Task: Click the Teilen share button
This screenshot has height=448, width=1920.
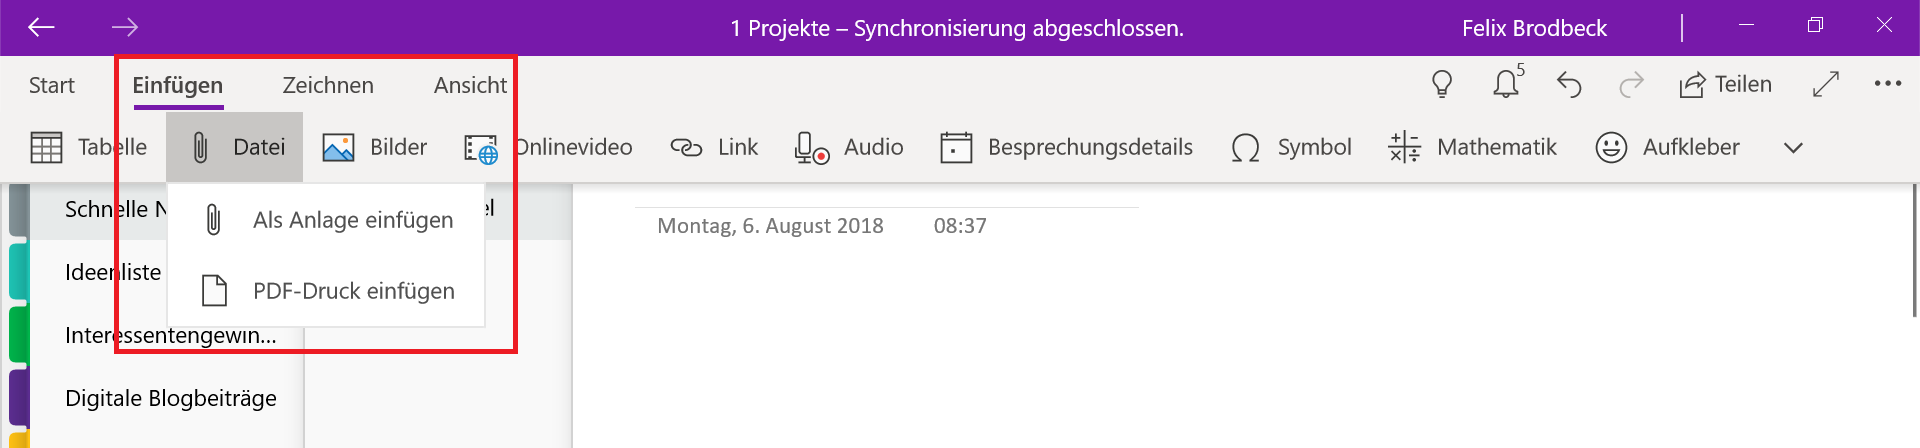Action: coord(1726,85)
